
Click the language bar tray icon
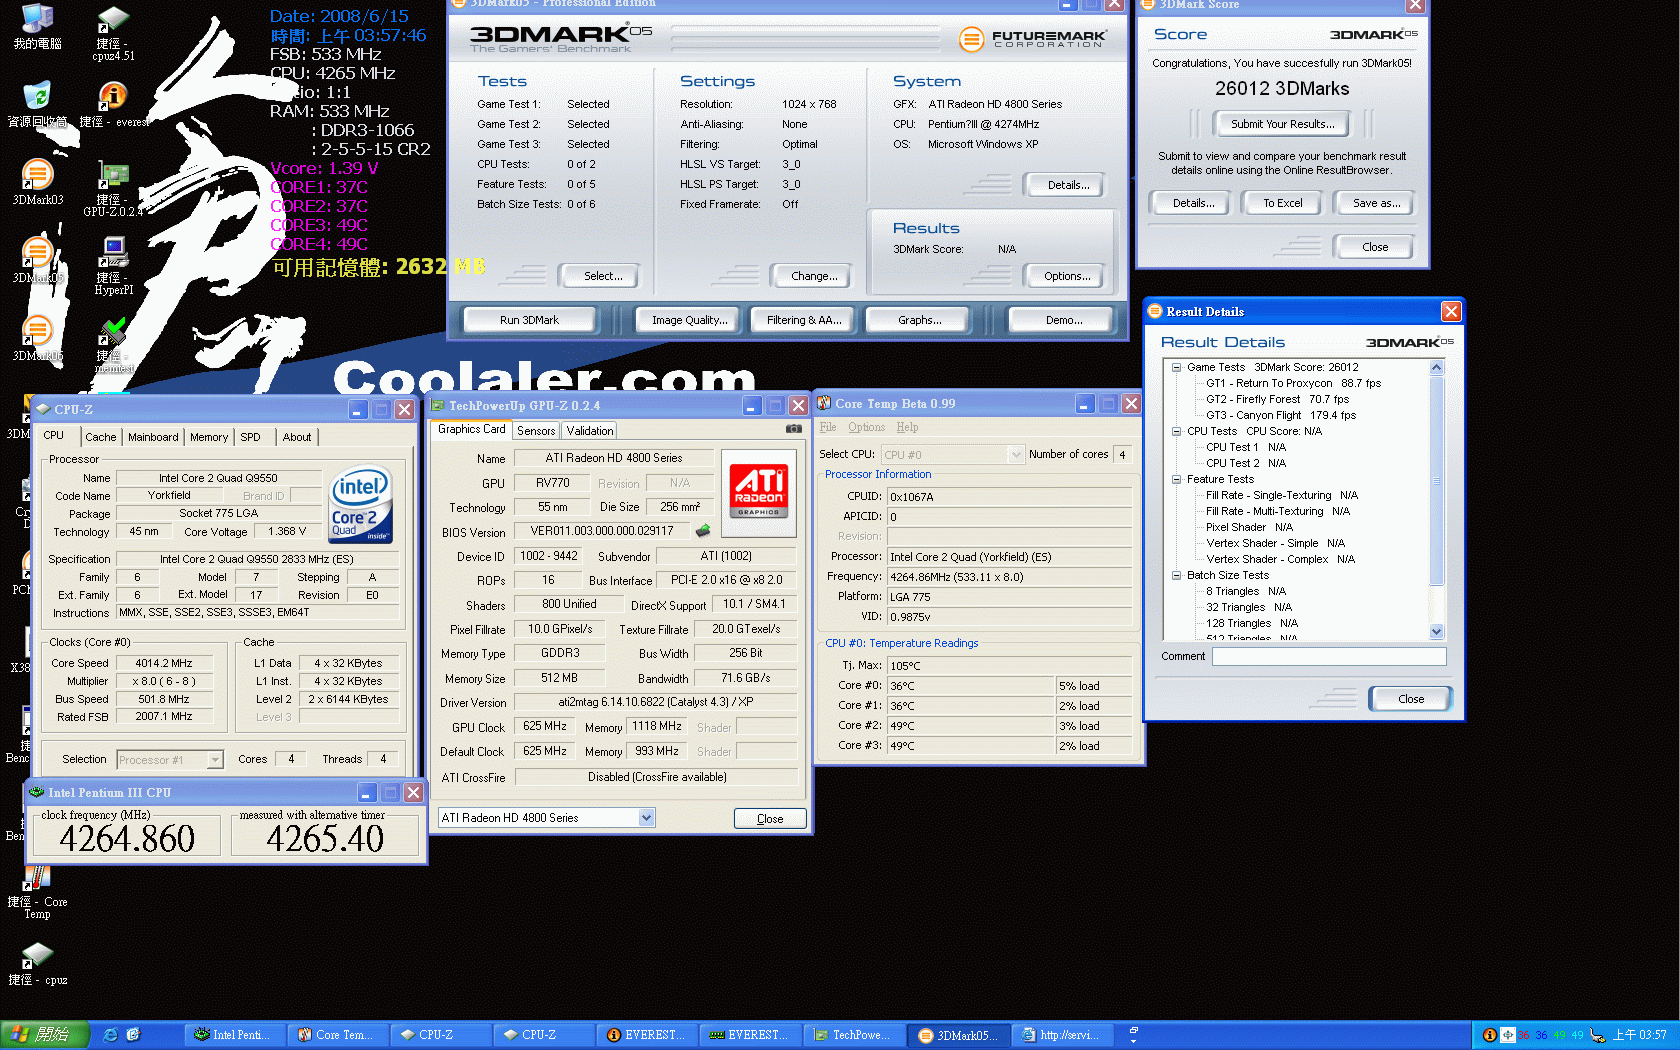coord(1507,1035)
